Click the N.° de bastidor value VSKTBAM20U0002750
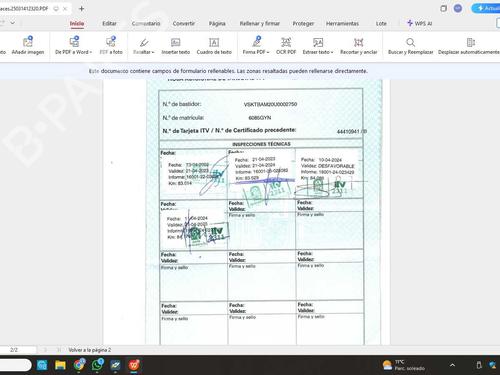The height and width of the screenshot is (375, 500). click(x=270, y=104)
